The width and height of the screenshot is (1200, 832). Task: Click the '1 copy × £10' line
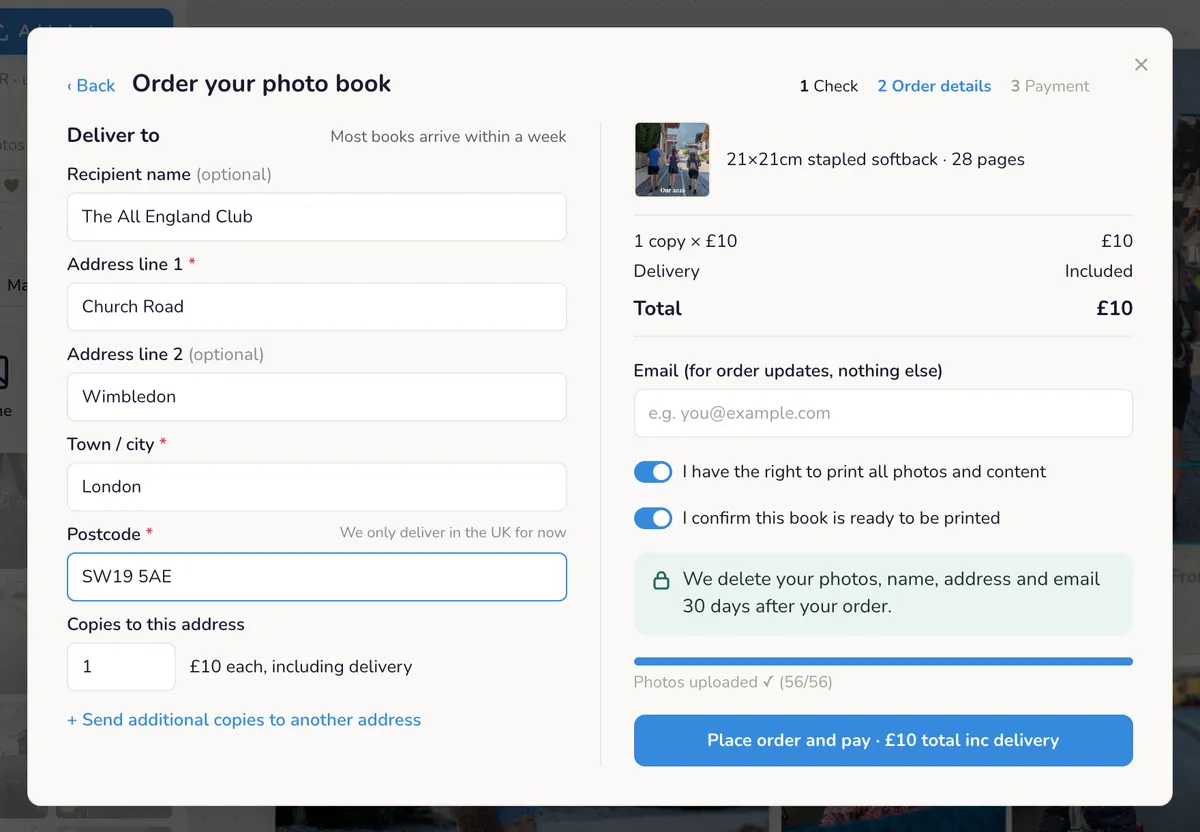click(x=685, y=241)
